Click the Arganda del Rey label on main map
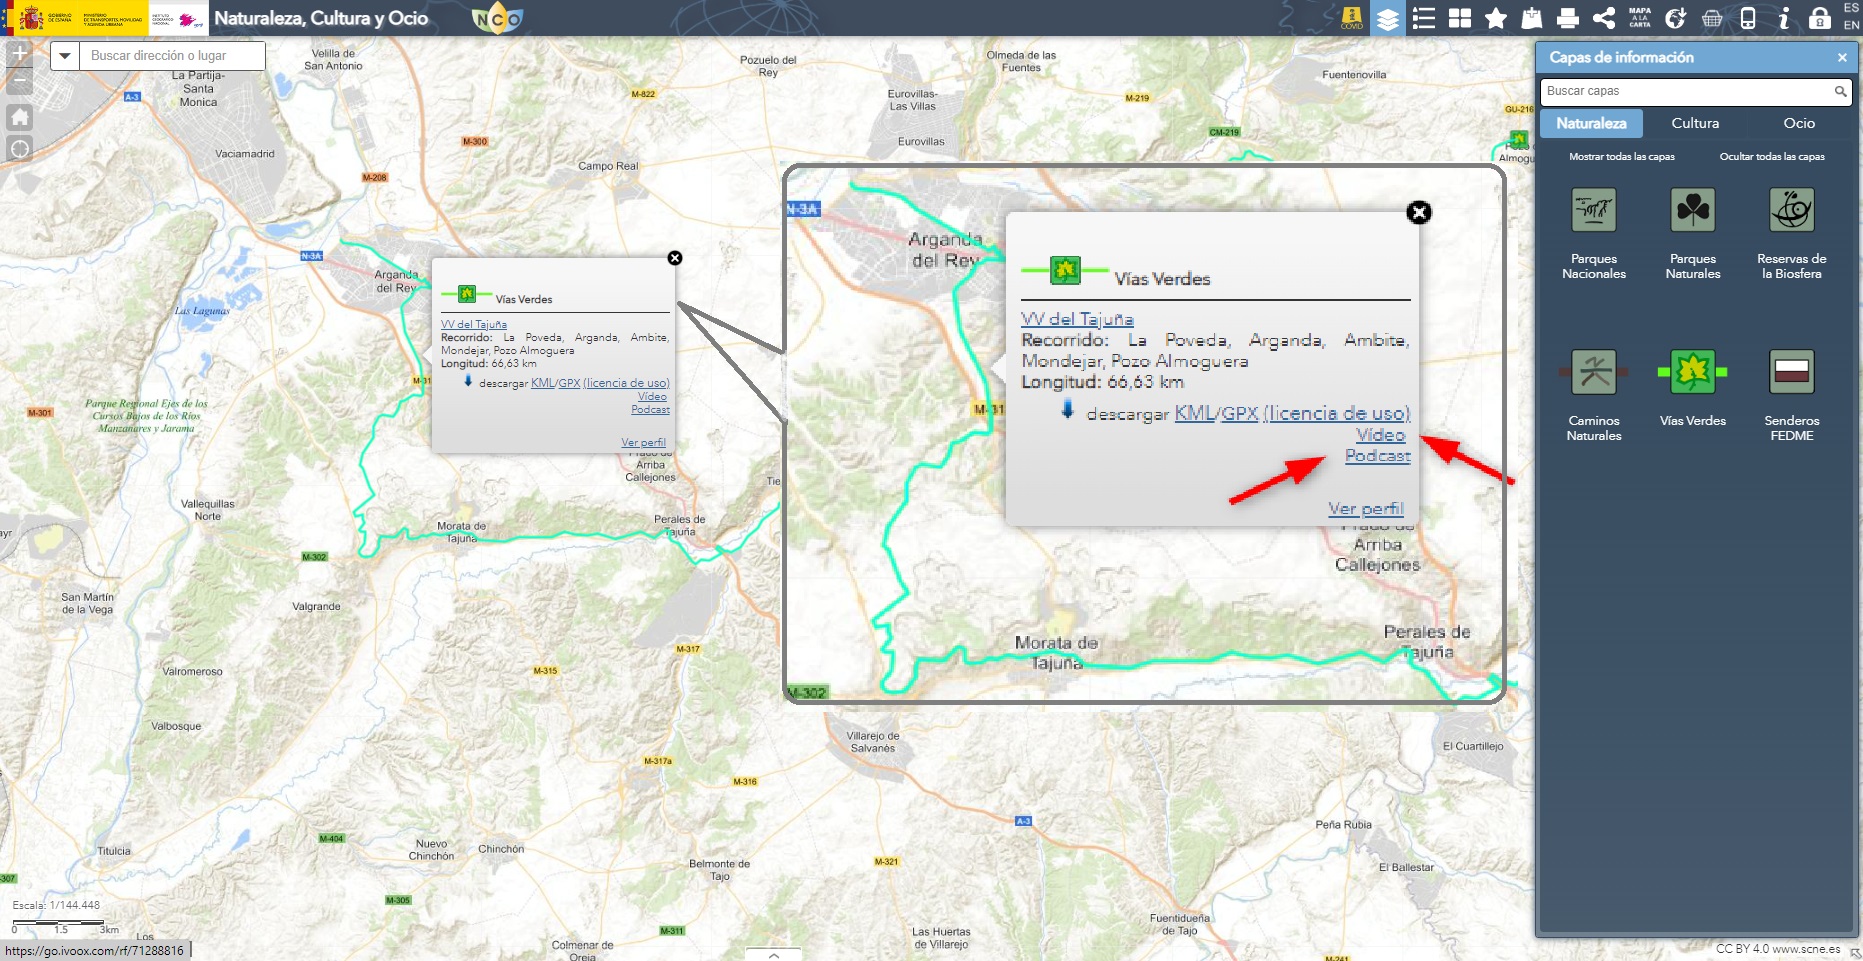1863x961 pixels. tap(396, 281)
